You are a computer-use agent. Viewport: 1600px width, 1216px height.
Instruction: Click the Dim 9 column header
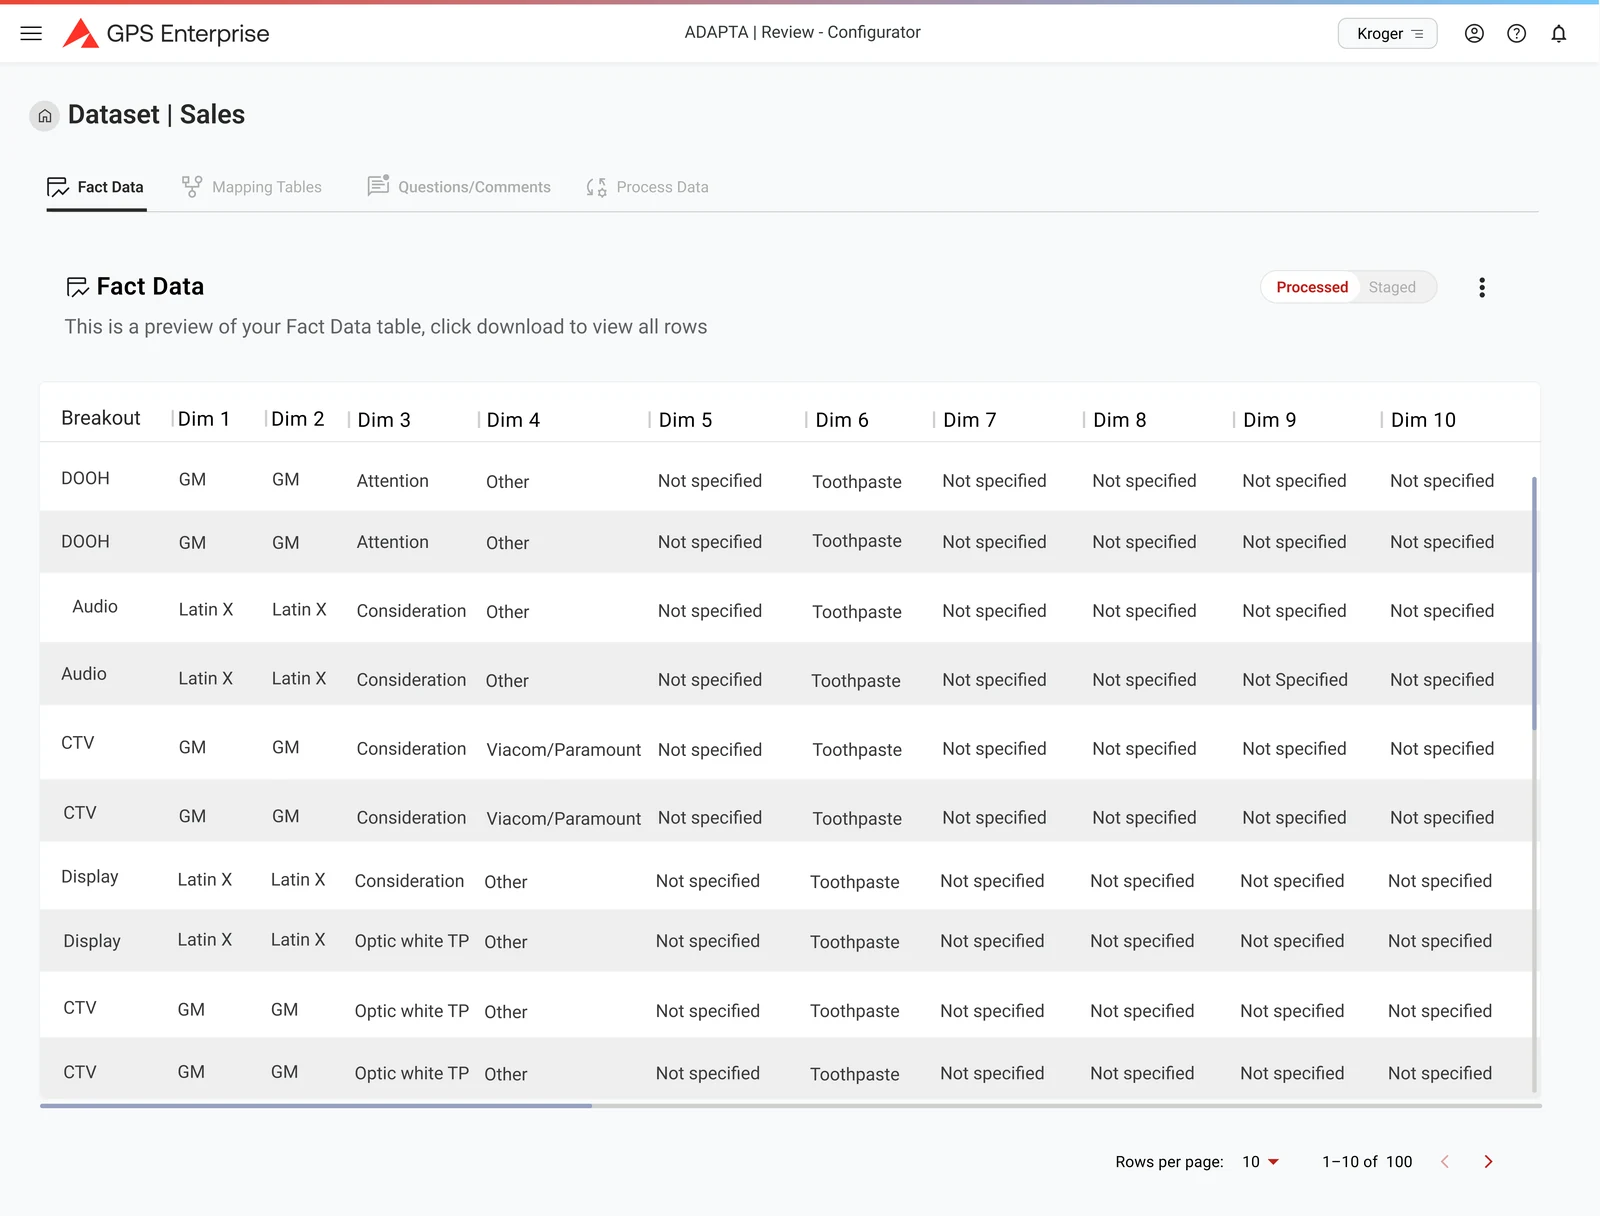[1270, 420]
